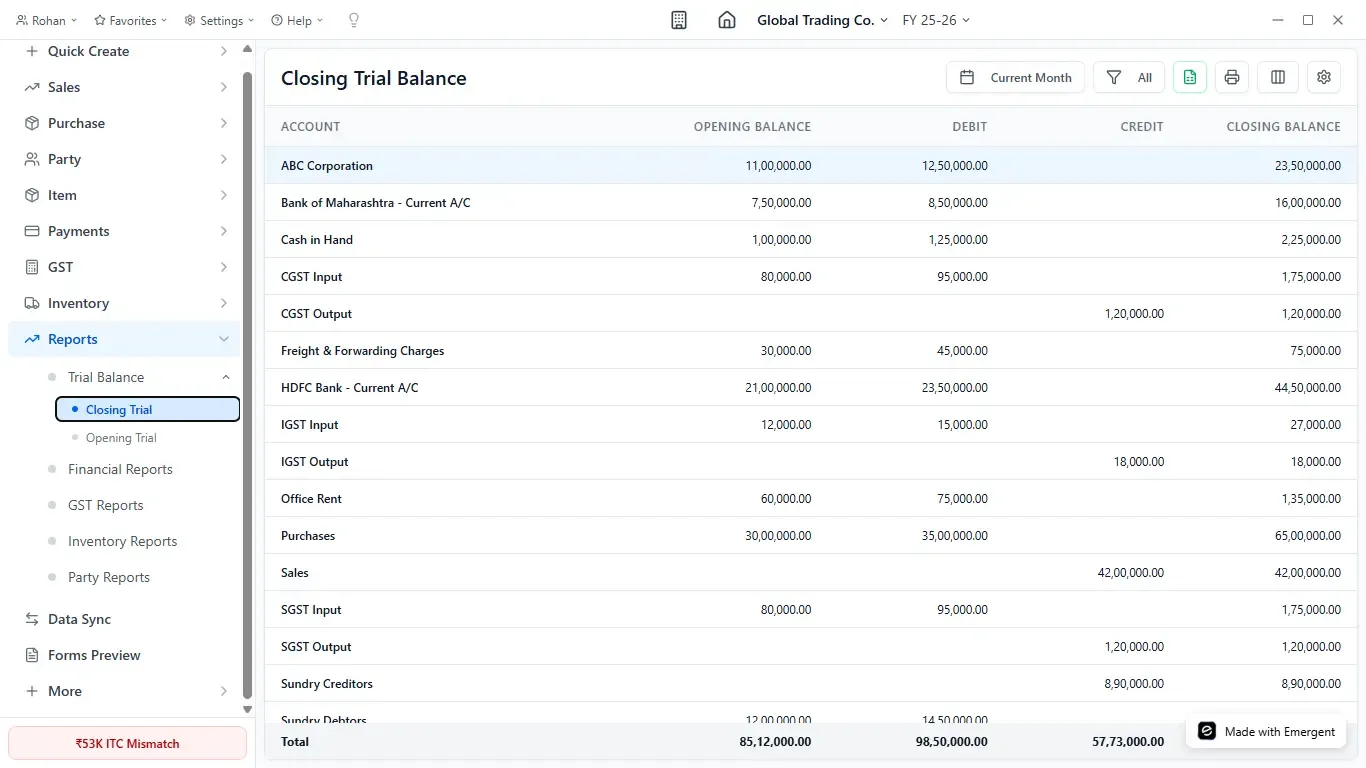The image size is (1366, 768).
Task: Open the ₹53K ITC Mismatch alert
Action: tap(127, 743)
